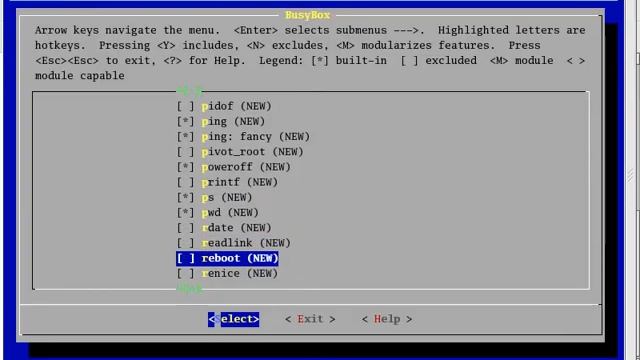Select the printf (NEW) label
This screenshot has height=360, width=640.
point(240,182)
